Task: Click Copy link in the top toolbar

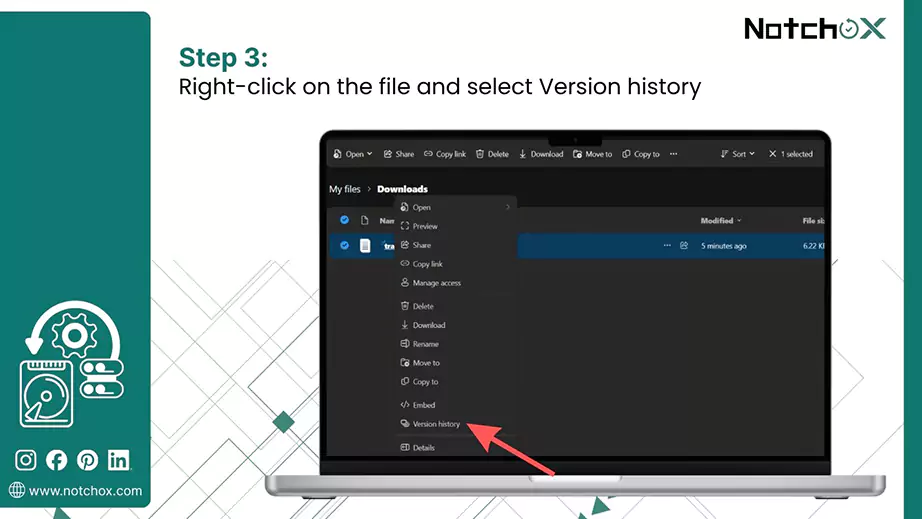Action: coord(445,154)
